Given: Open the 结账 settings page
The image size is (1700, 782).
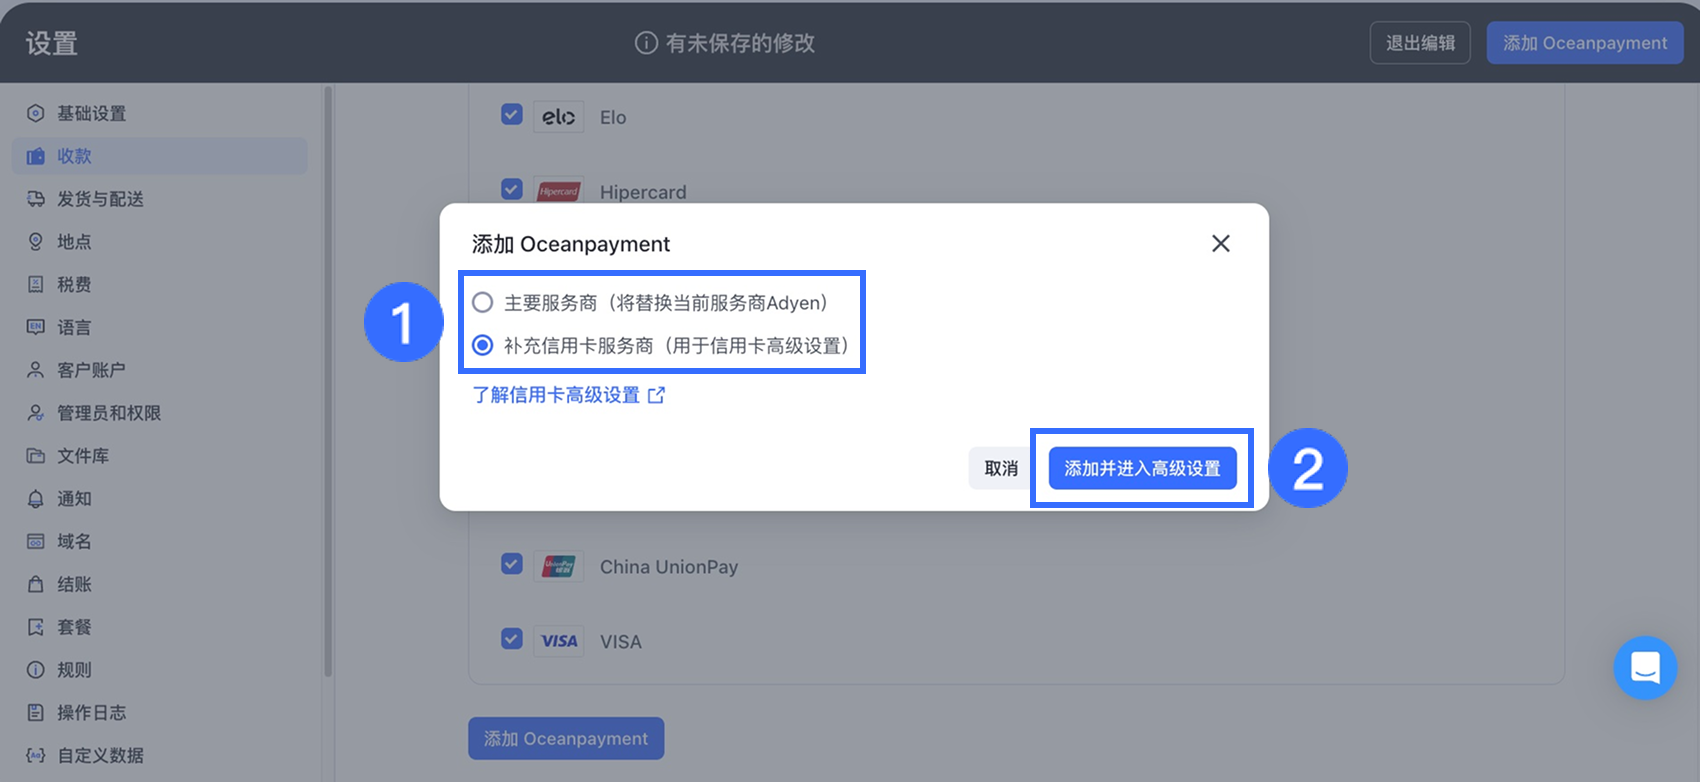Looking at the screenshot, I should (160, 584).
